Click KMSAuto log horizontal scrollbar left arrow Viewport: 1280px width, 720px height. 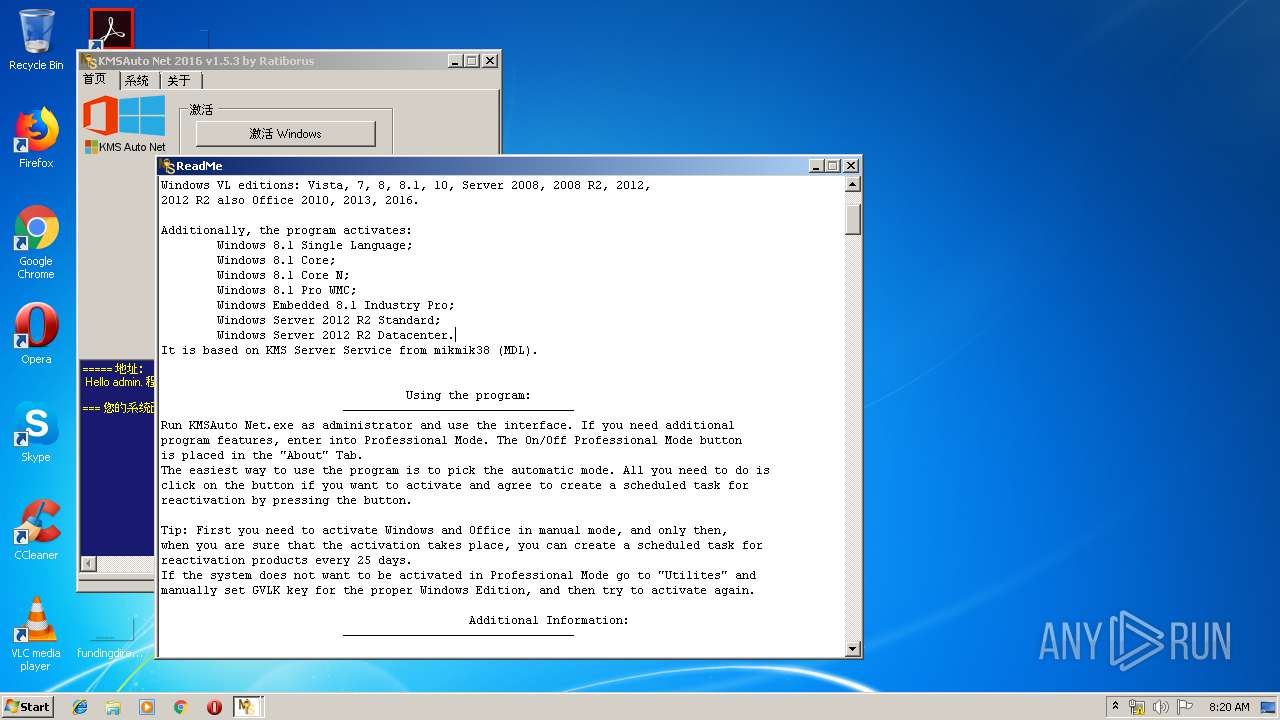[x=88, y=563]
